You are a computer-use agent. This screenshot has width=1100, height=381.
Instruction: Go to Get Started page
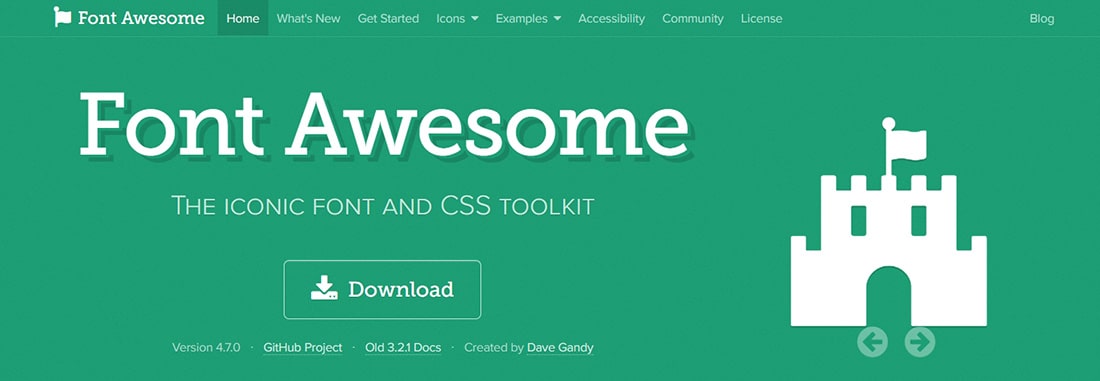[388, 18]
